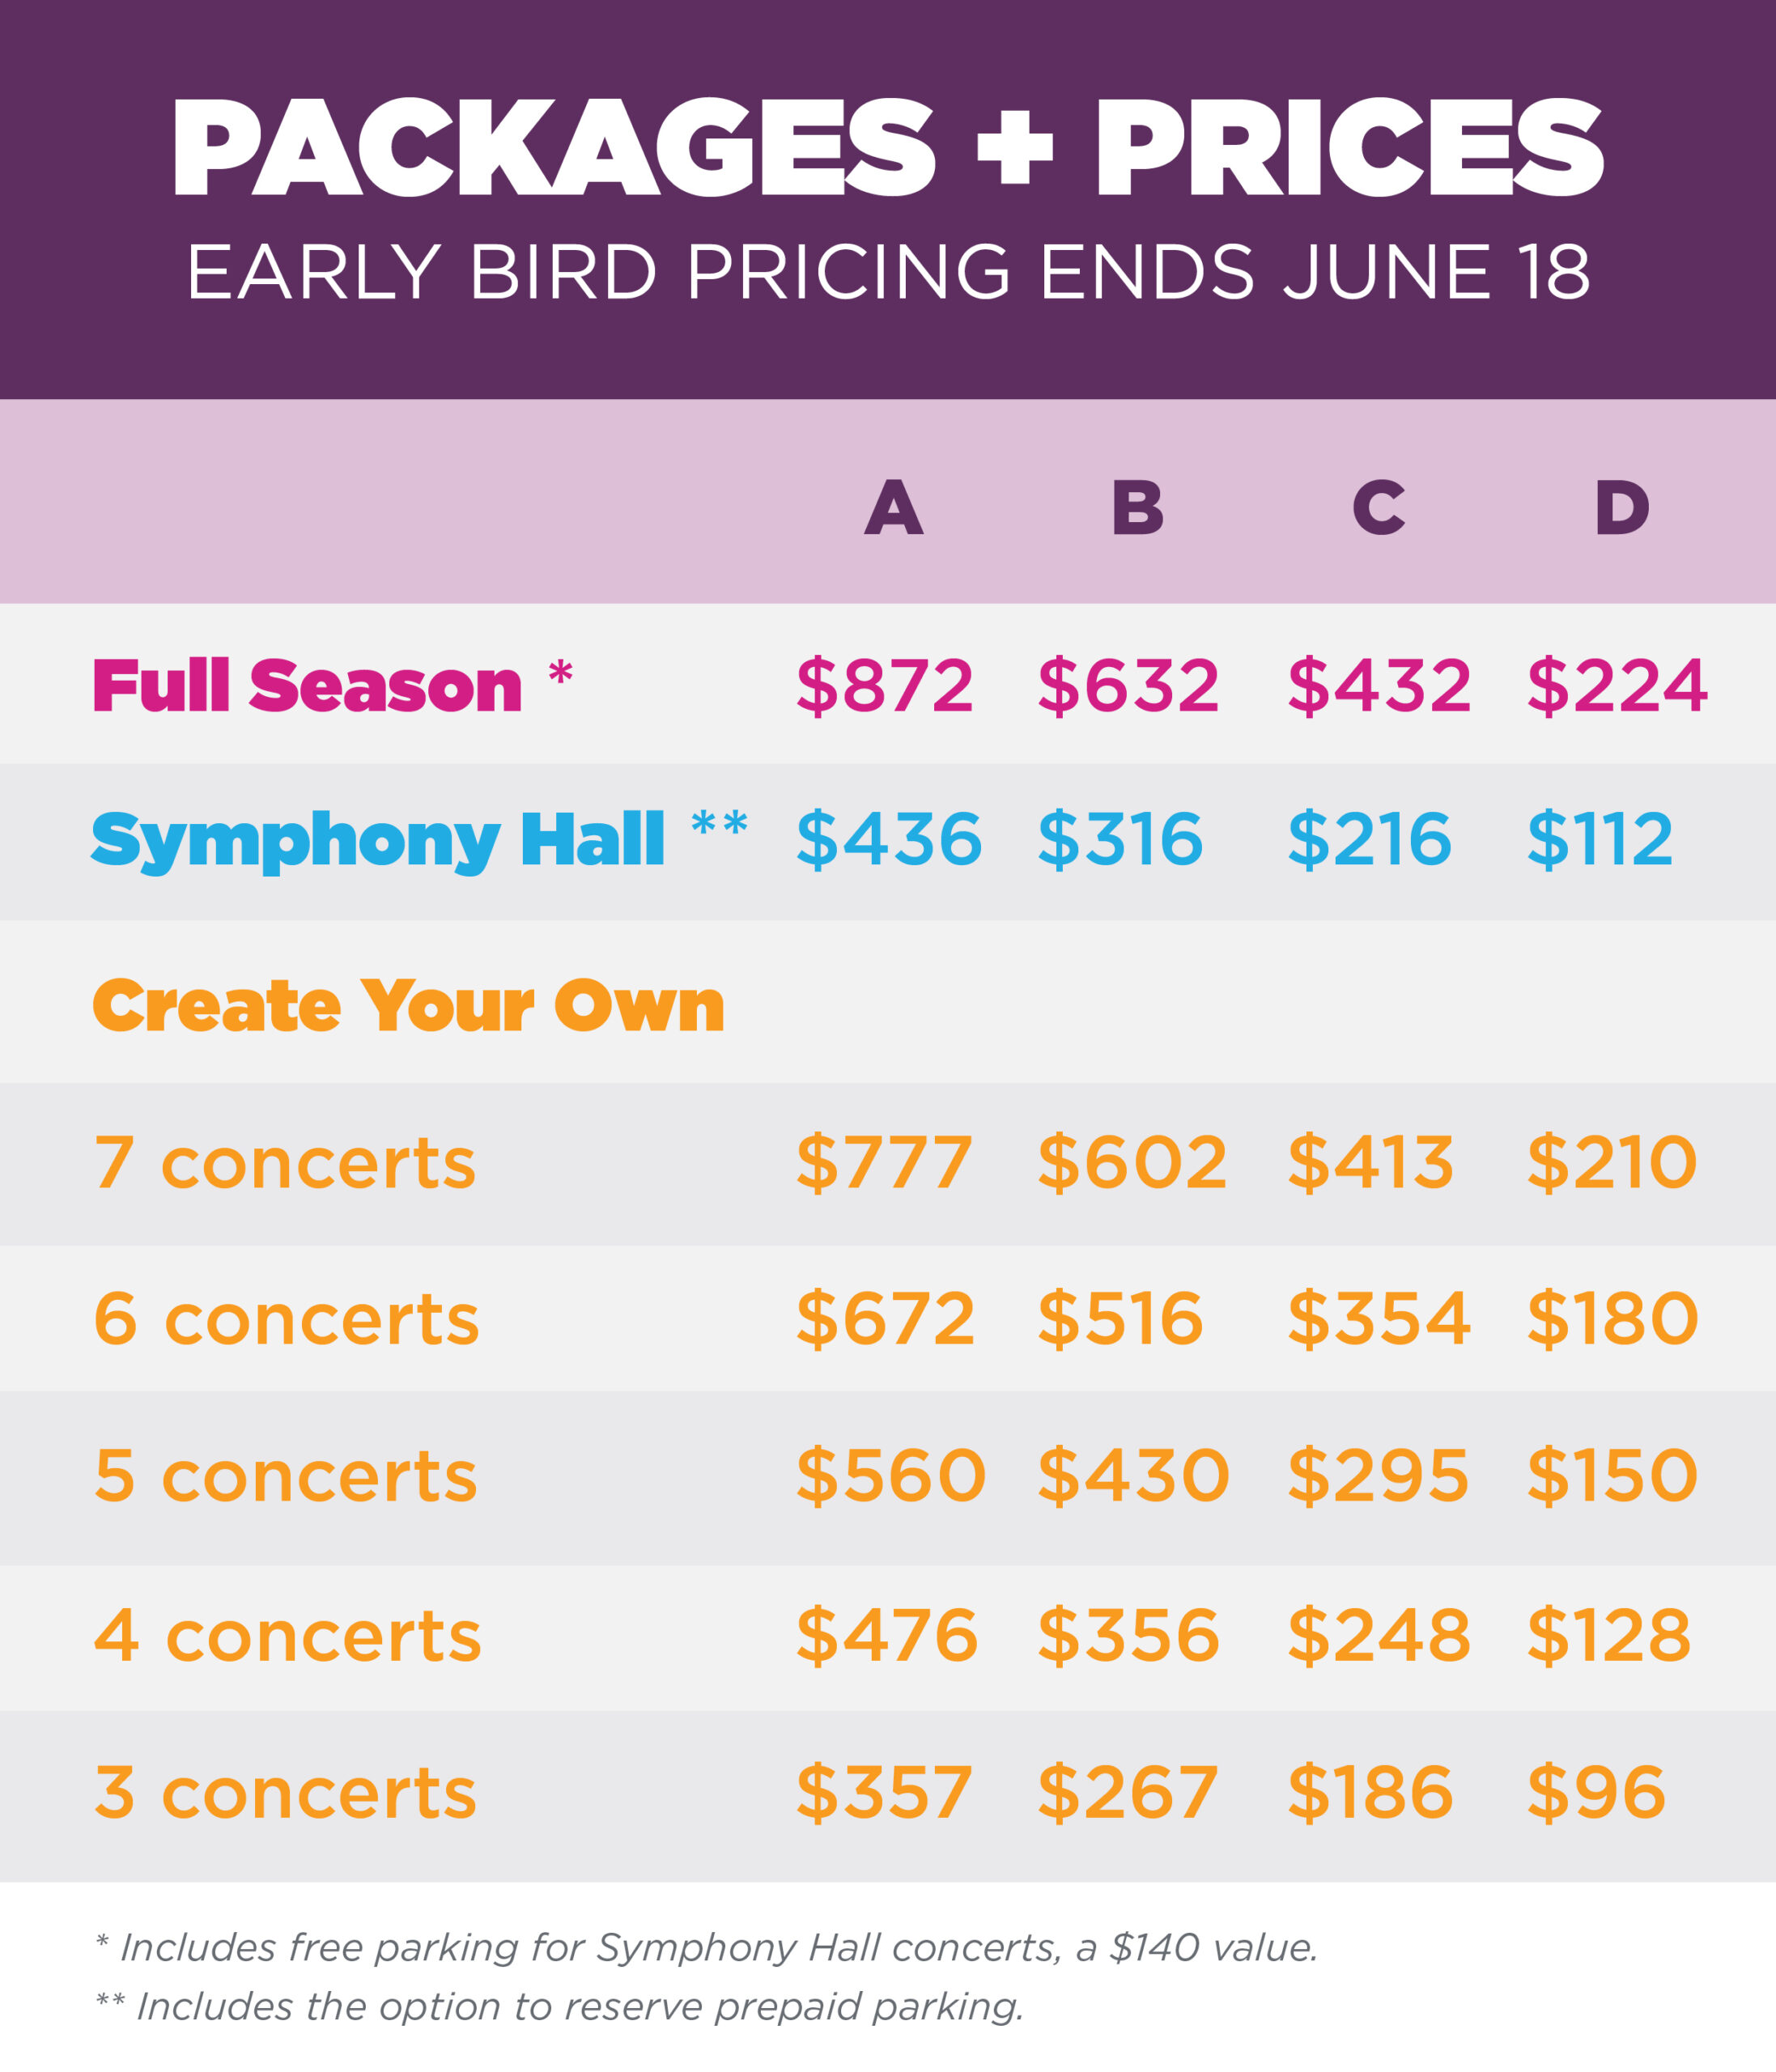
Task: Click the $316 Symphony Hall price
Action: pyautogui.click(x=1120, y=839)
